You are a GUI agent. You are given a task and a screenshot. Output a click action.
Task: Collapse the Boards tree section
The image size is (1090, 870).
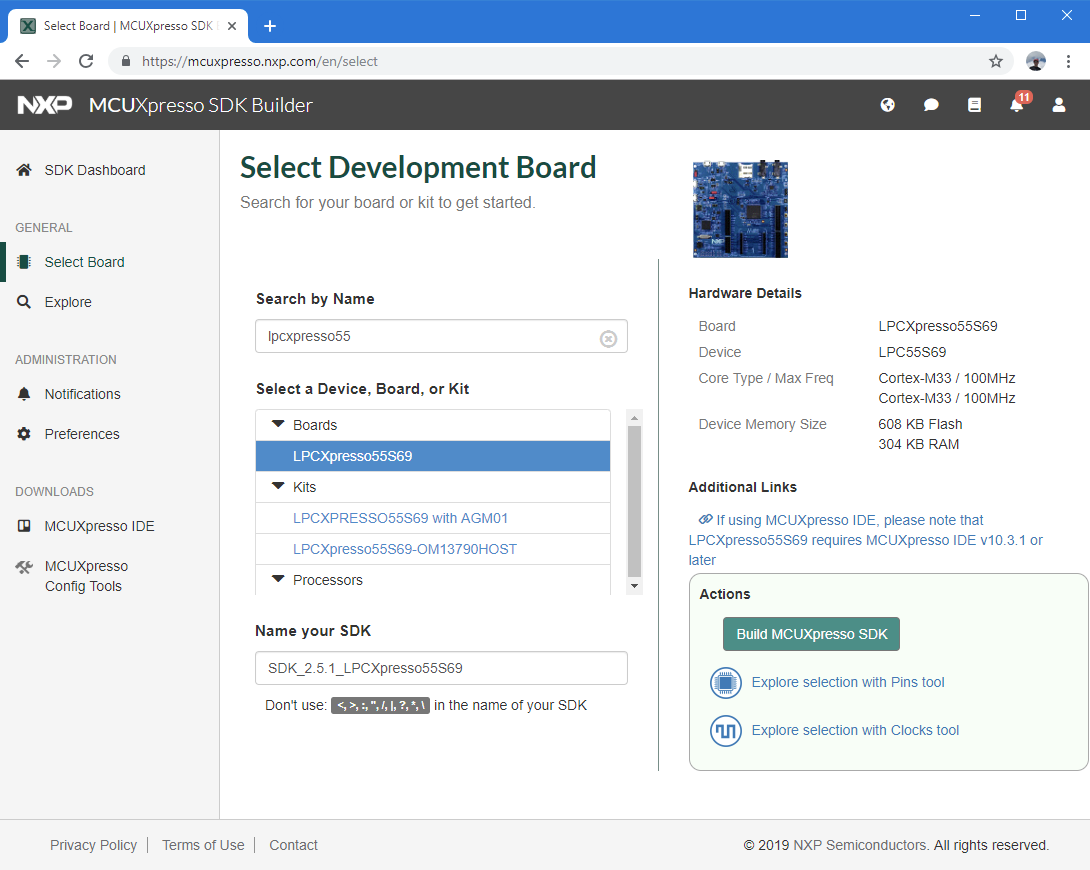[279, 425]
